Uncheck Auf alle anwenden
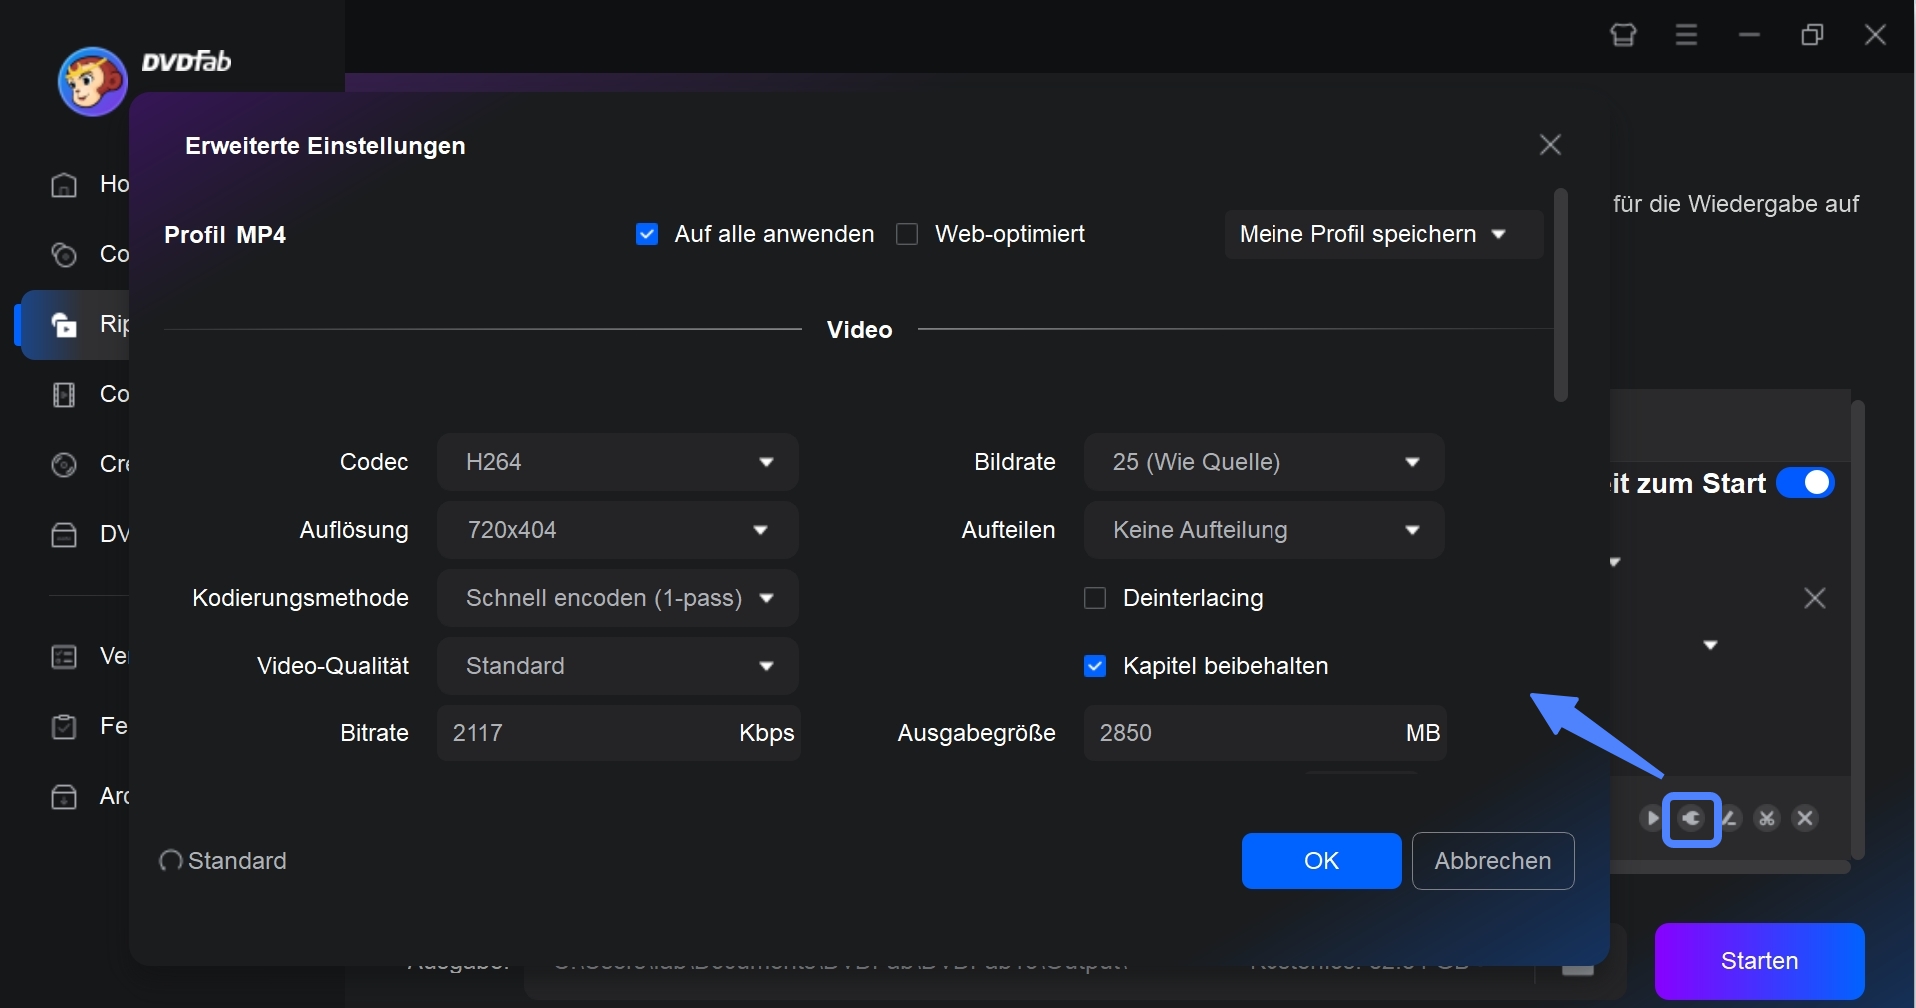This screenshot has height=1008, width=1916. pos(647,233)
